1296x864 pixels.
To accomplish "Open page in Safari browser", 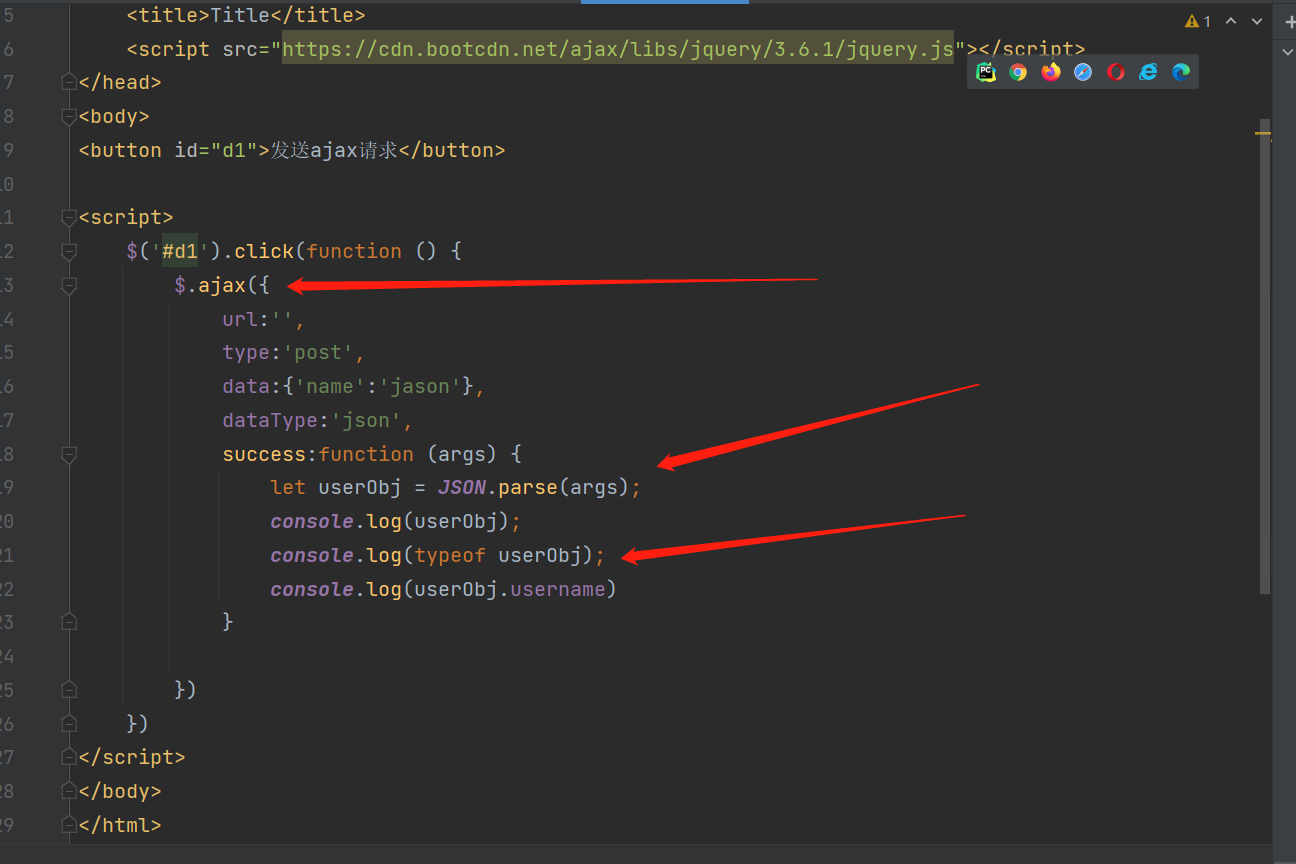I will pos(1083,72).
